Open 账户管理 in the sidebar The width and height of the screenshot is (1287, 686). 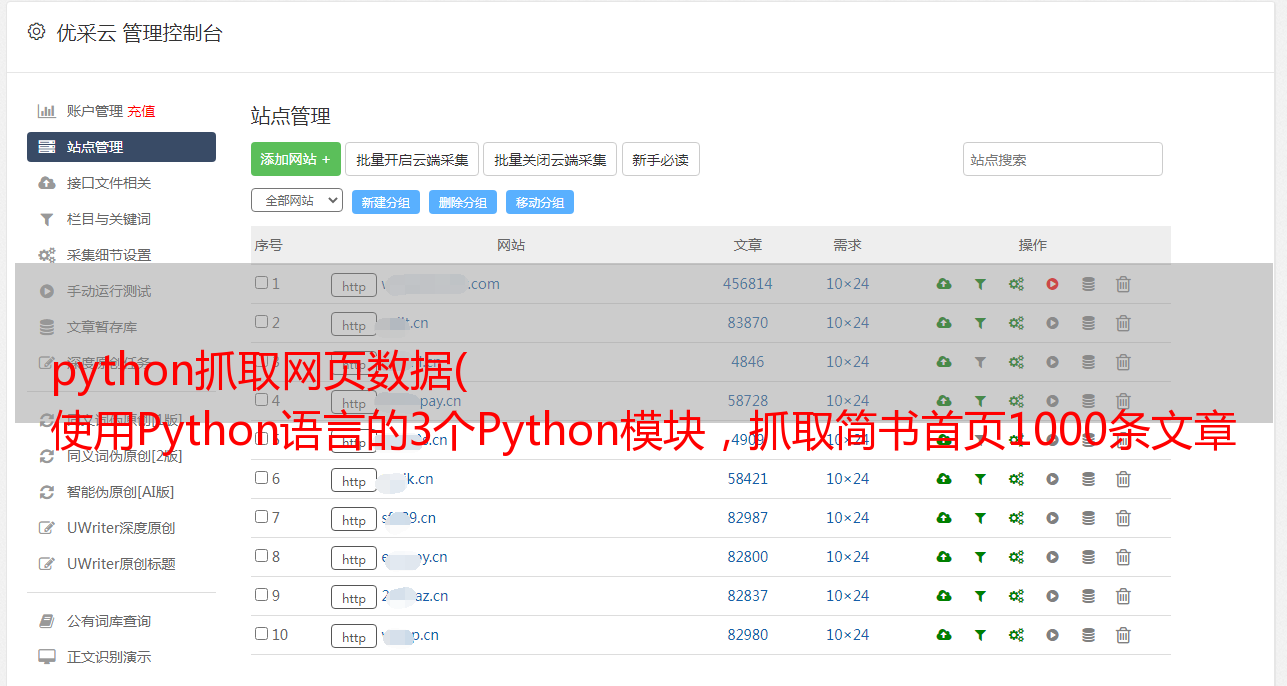(94, 111)
